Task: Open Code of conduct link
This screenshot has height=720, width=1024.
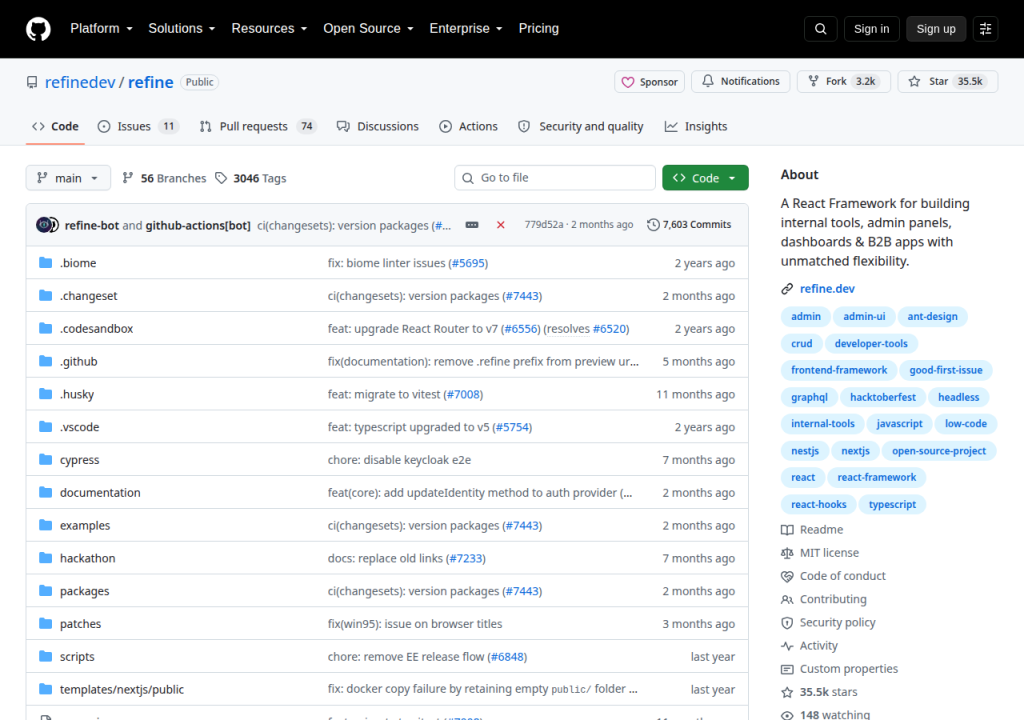Action: [842, 576]
